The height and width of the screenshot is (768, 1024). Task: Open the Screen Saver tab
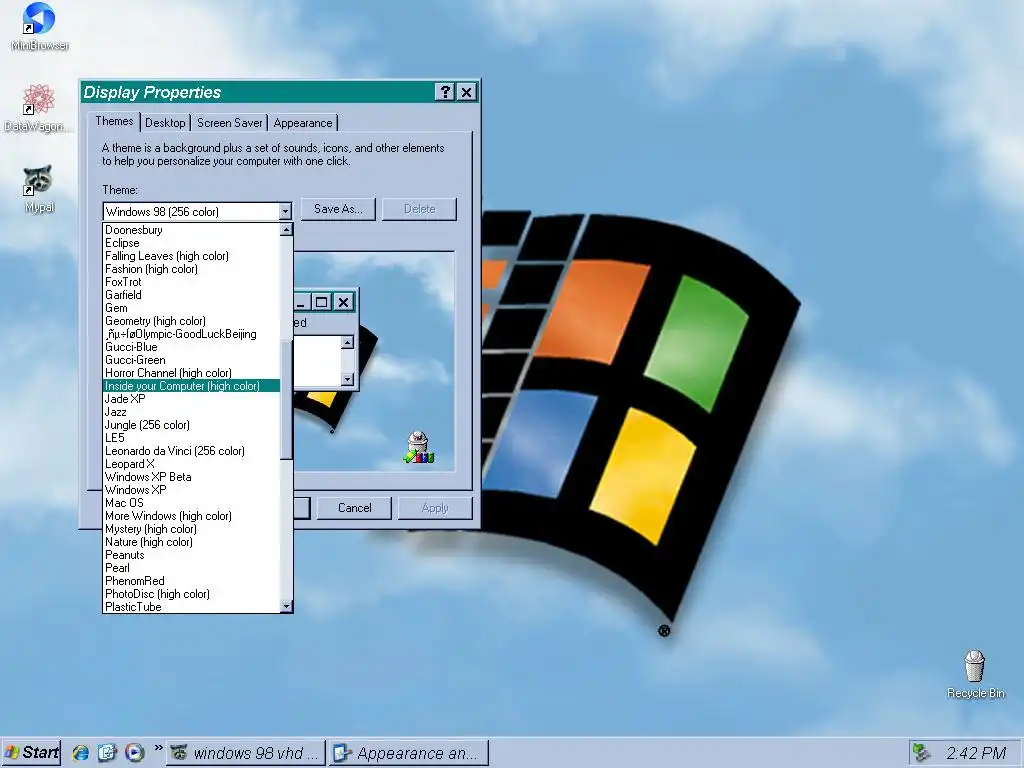point(229,123)
